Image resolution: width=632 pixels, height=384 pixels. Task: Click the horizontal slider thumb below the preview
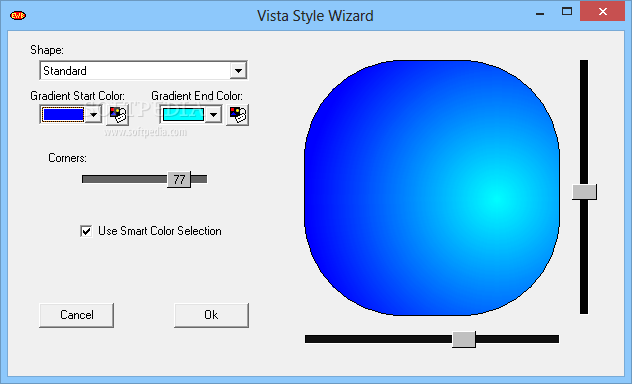(x=464, y=339)
